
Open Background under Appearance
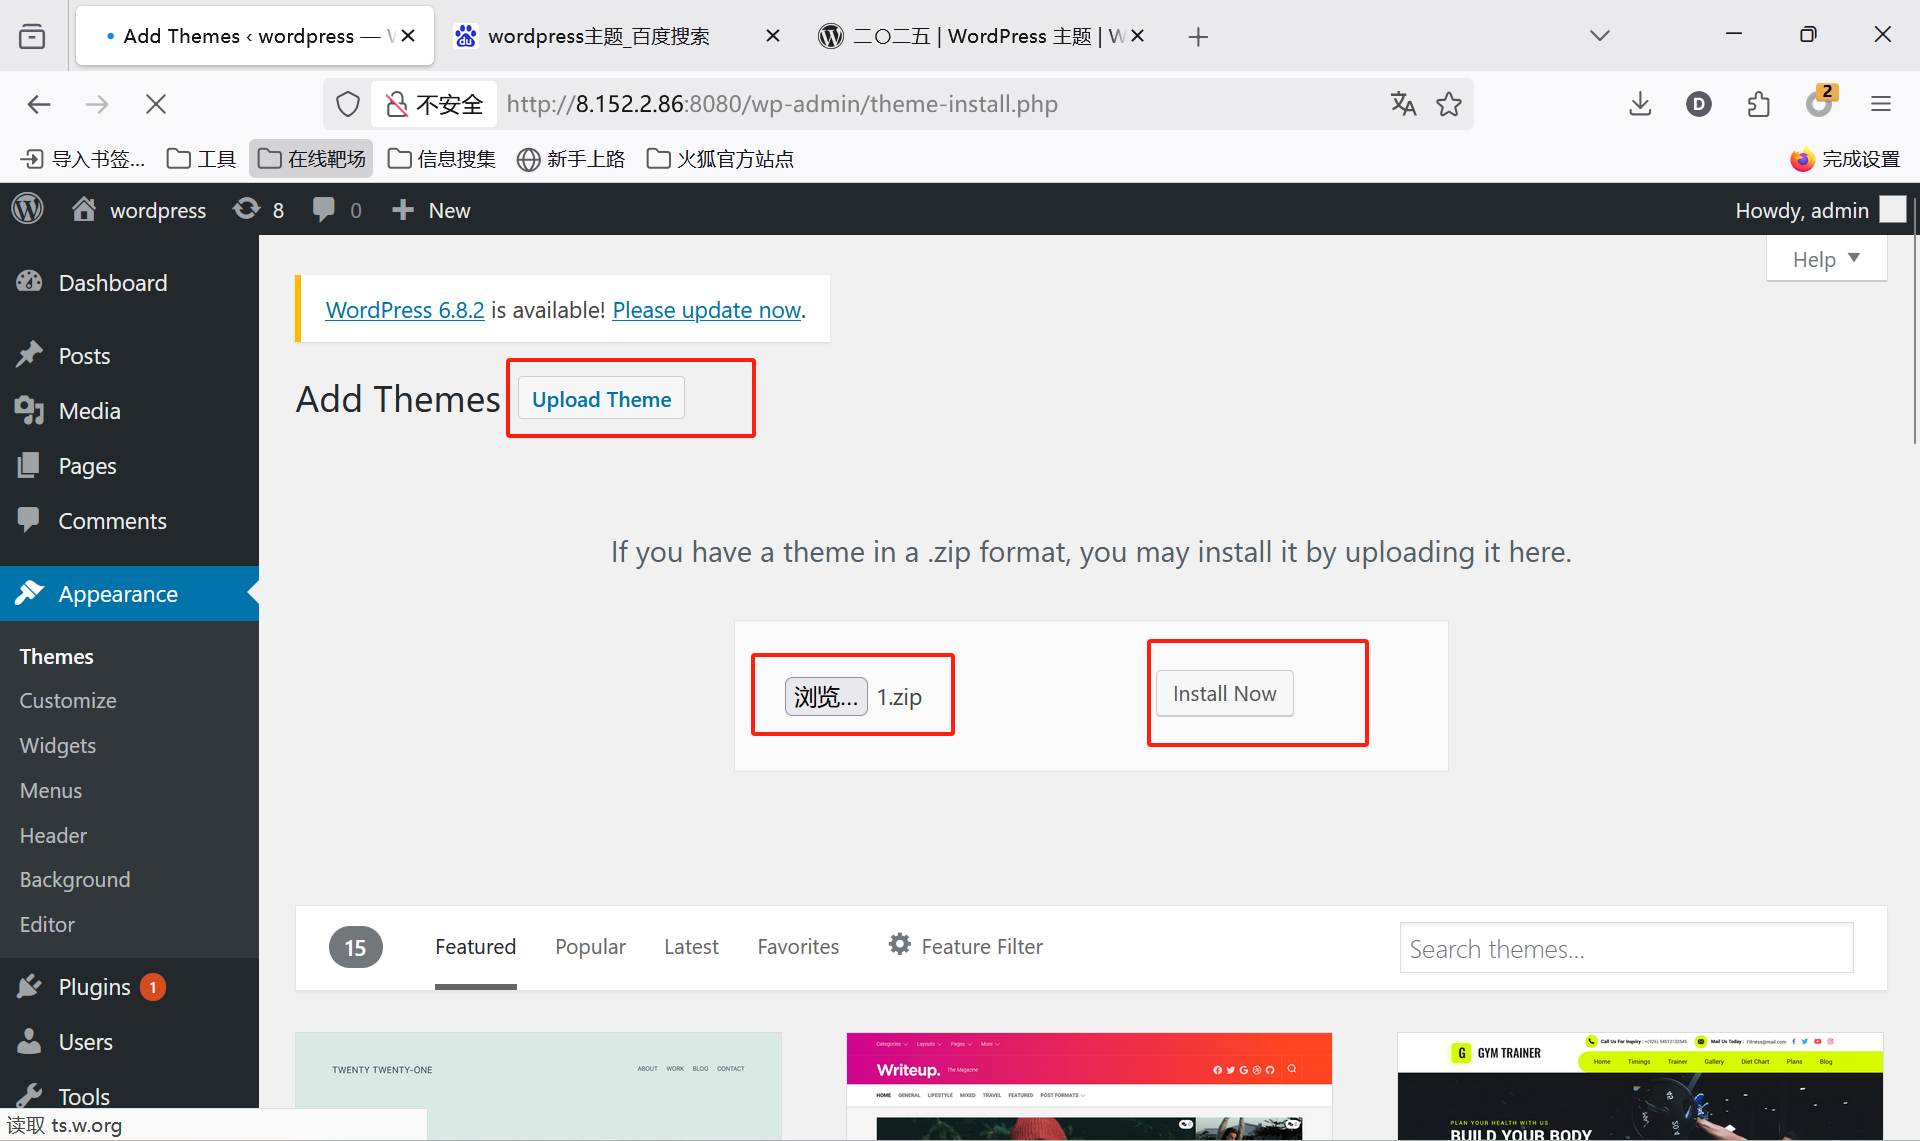(75, 879)
